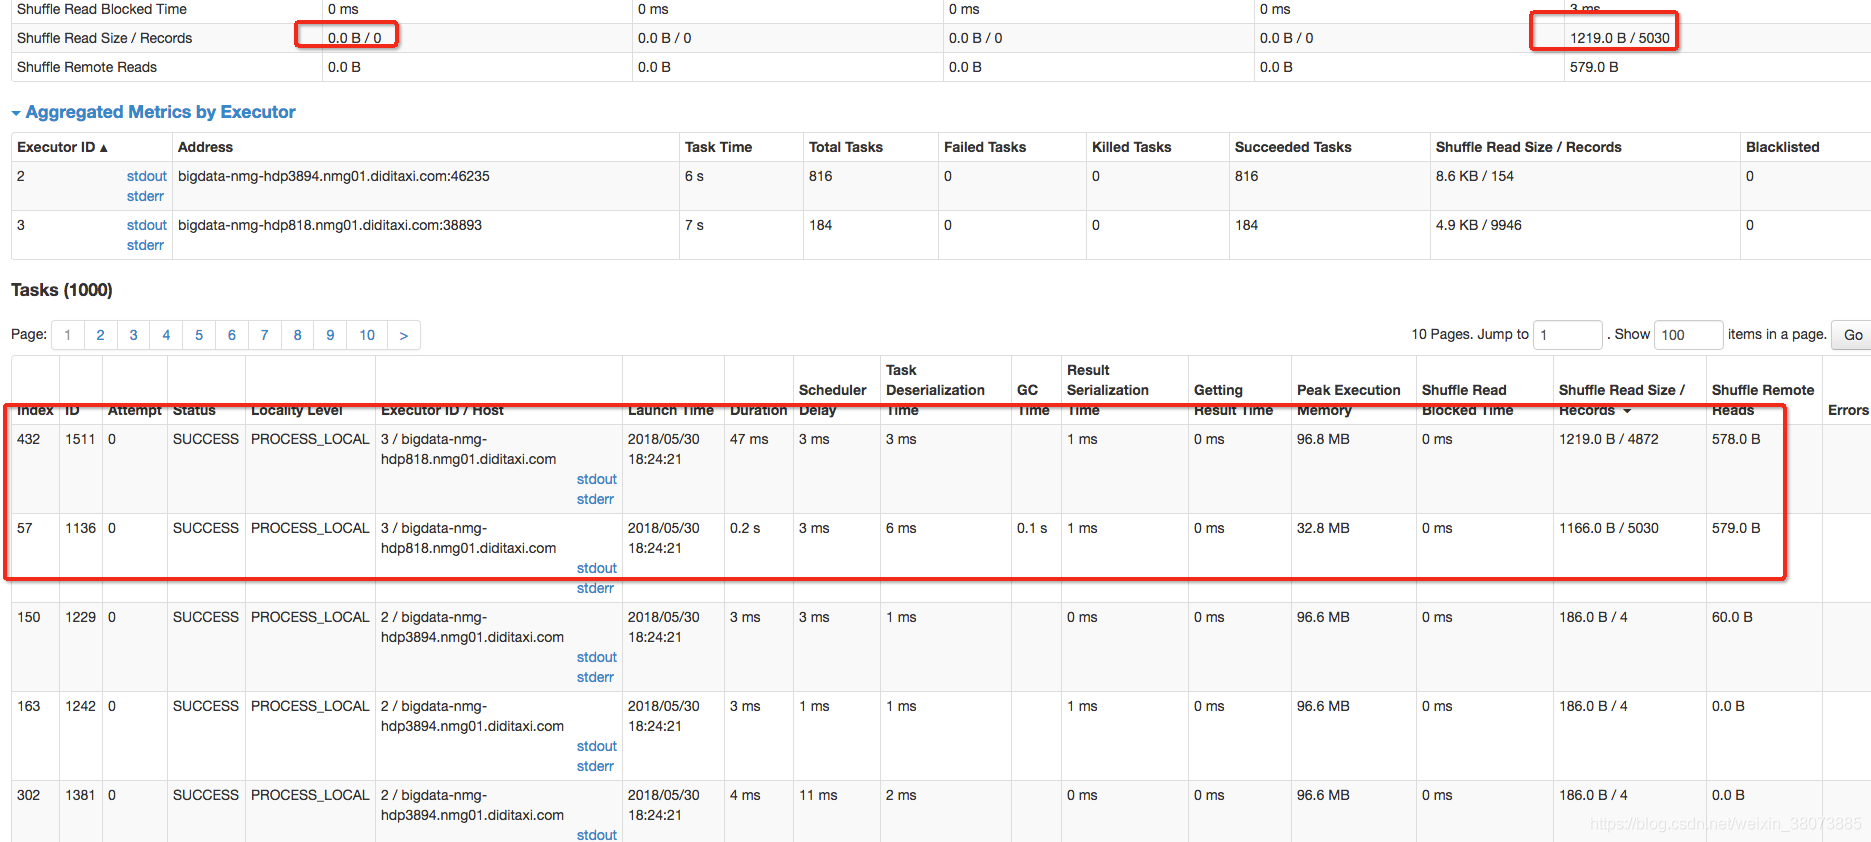Sort by Executor ID column header

pyautogui.click(x=61, y=147)
